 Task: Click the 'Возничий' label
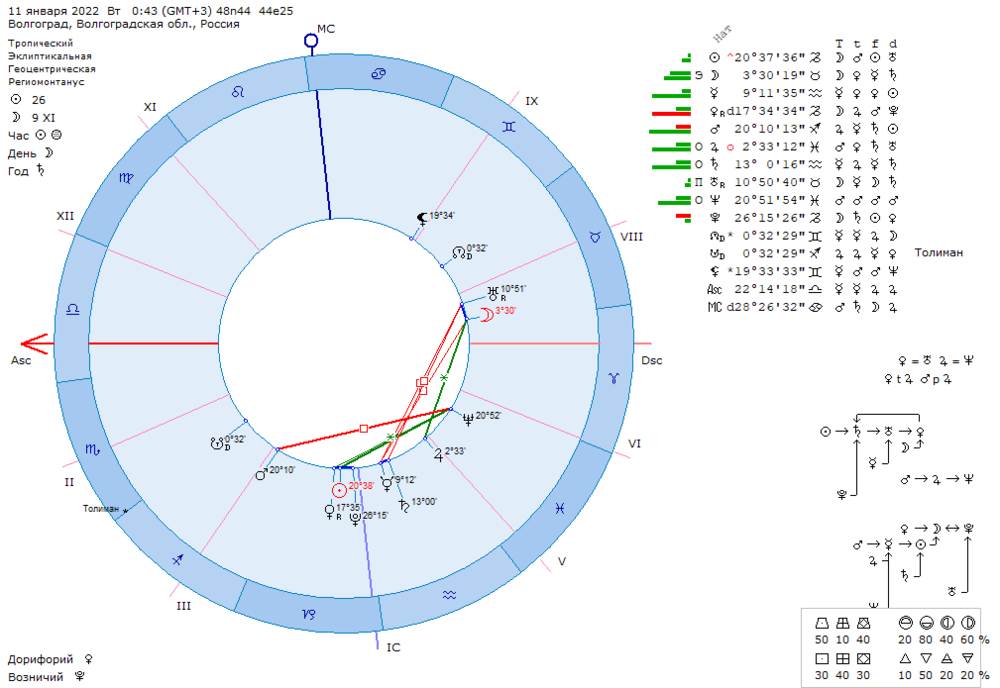[x=35, y=677]
